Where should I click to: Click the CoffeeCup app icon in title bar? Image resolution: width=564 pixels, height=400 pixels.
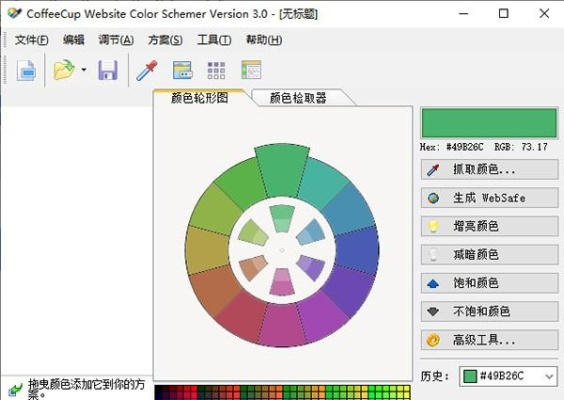(14, 13)
